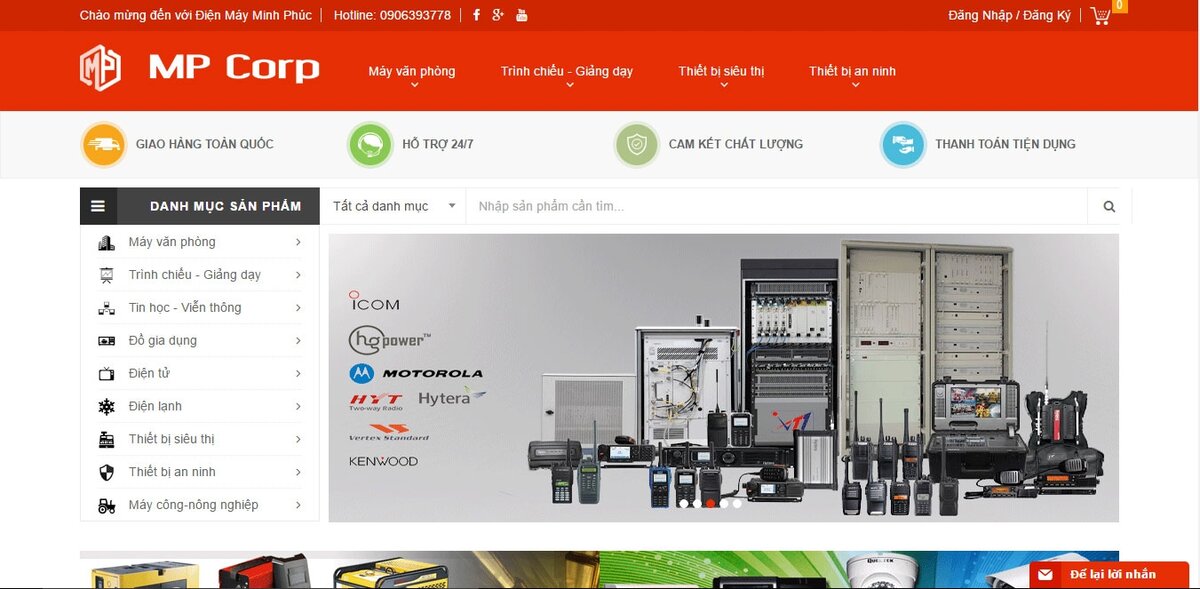Click the TV icon beside Điện tử
Viewport: 1200px width, 589px height.
(106, 374)
